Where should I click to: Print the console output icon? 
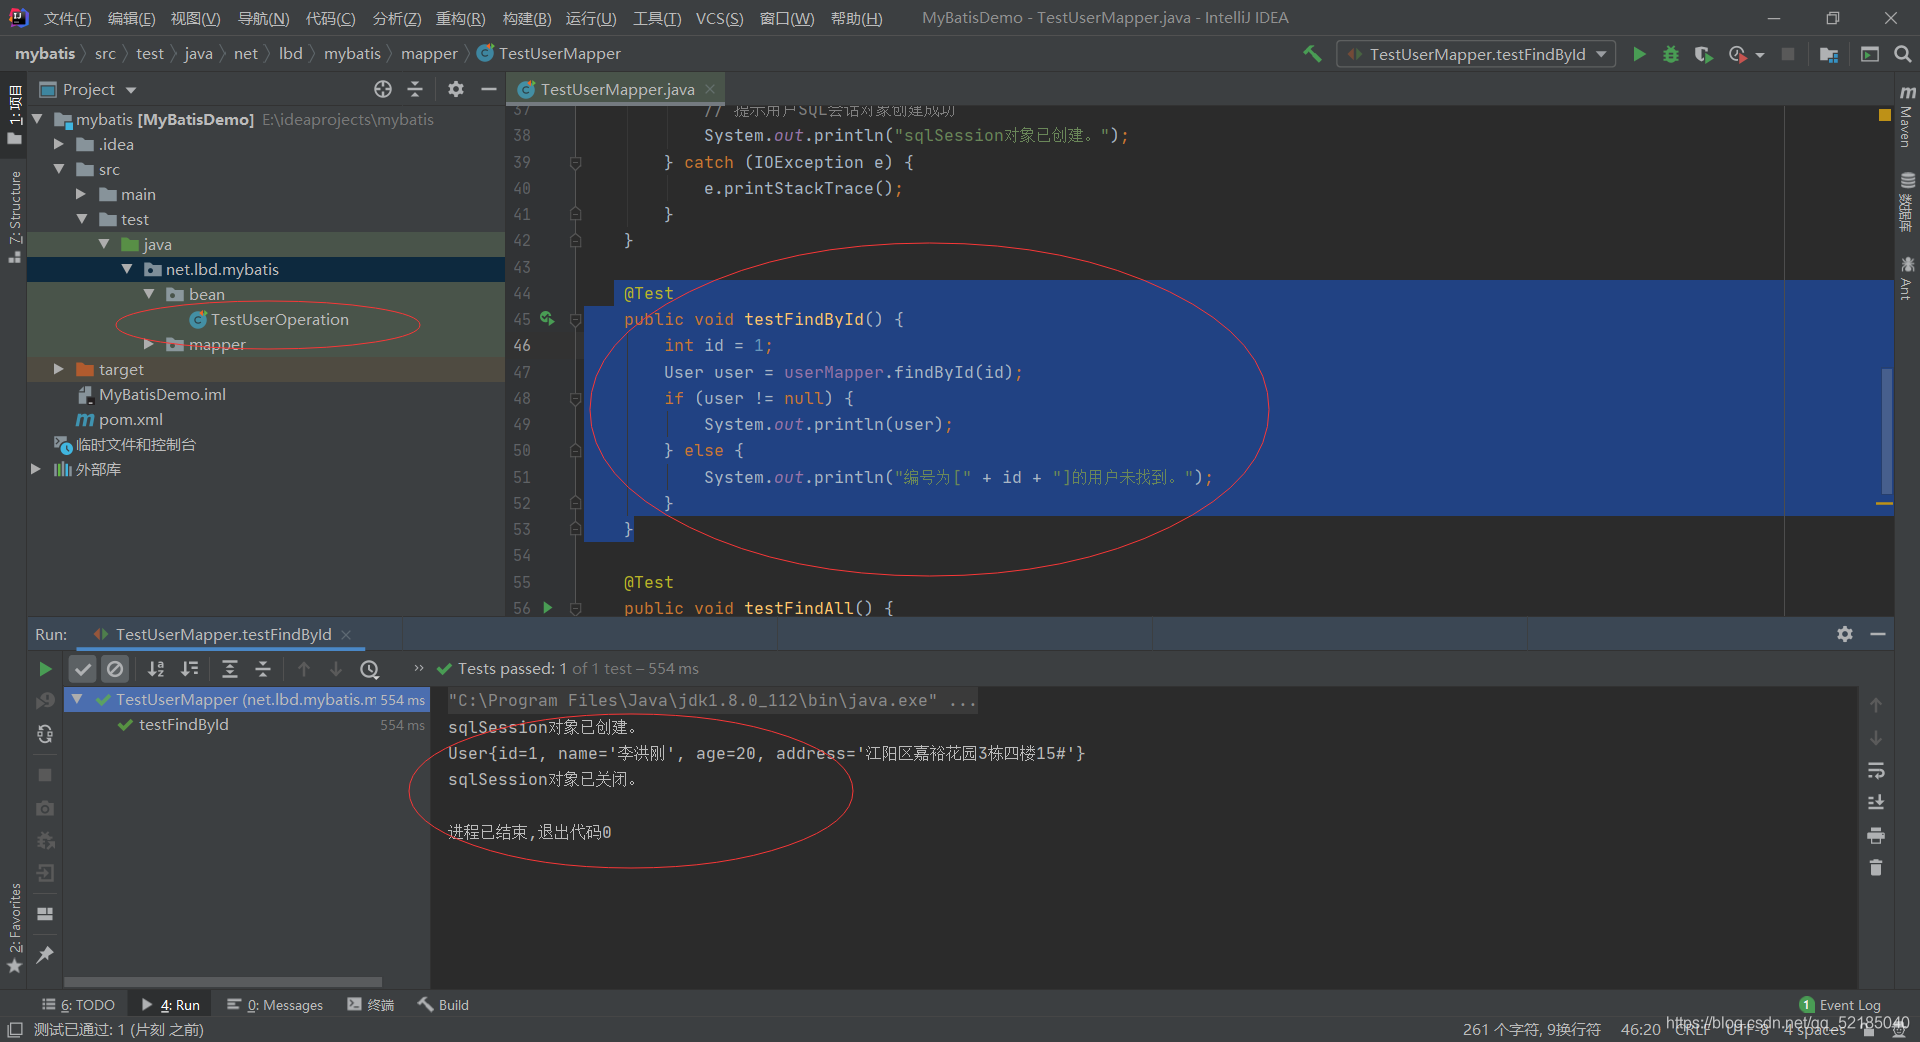coord(1876,835)
